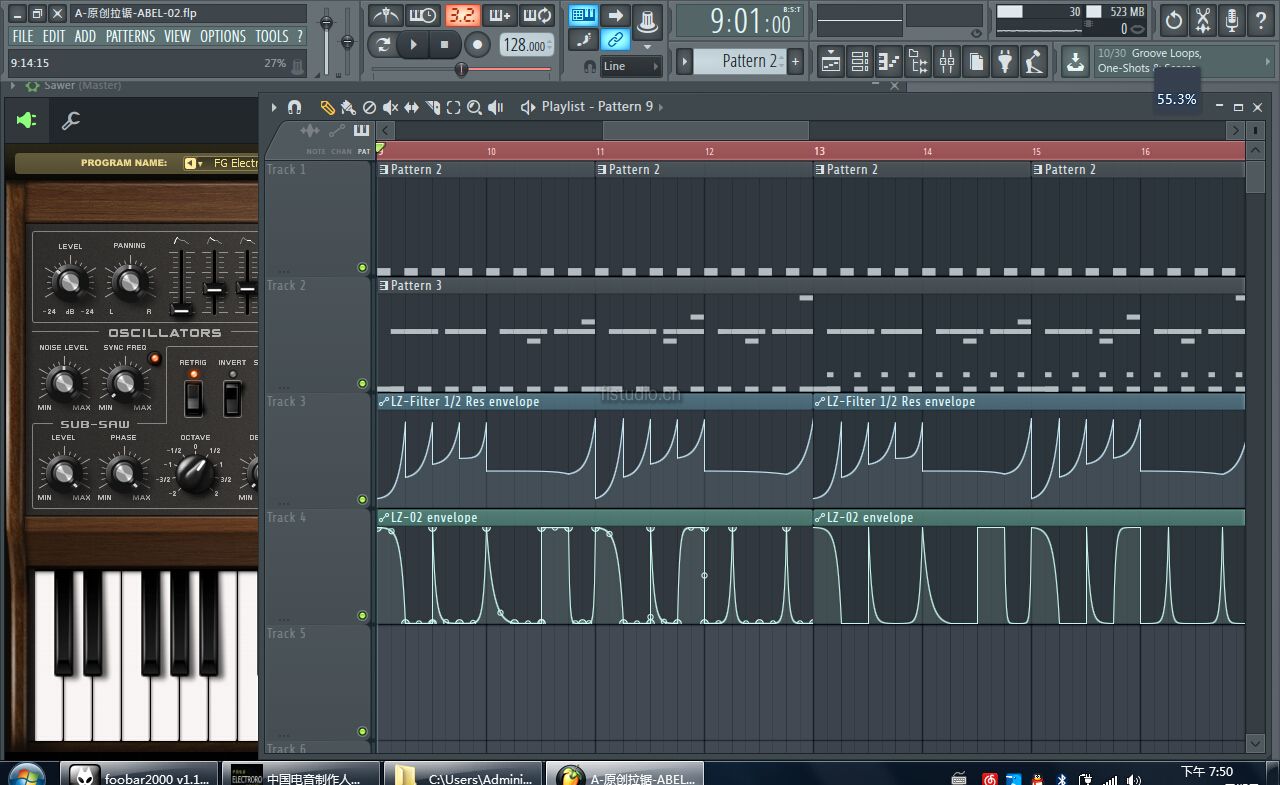Select the Delete tool in Playlist toolbar
The width and height of the screenshot is (1280, 785).
coord(369,107)
